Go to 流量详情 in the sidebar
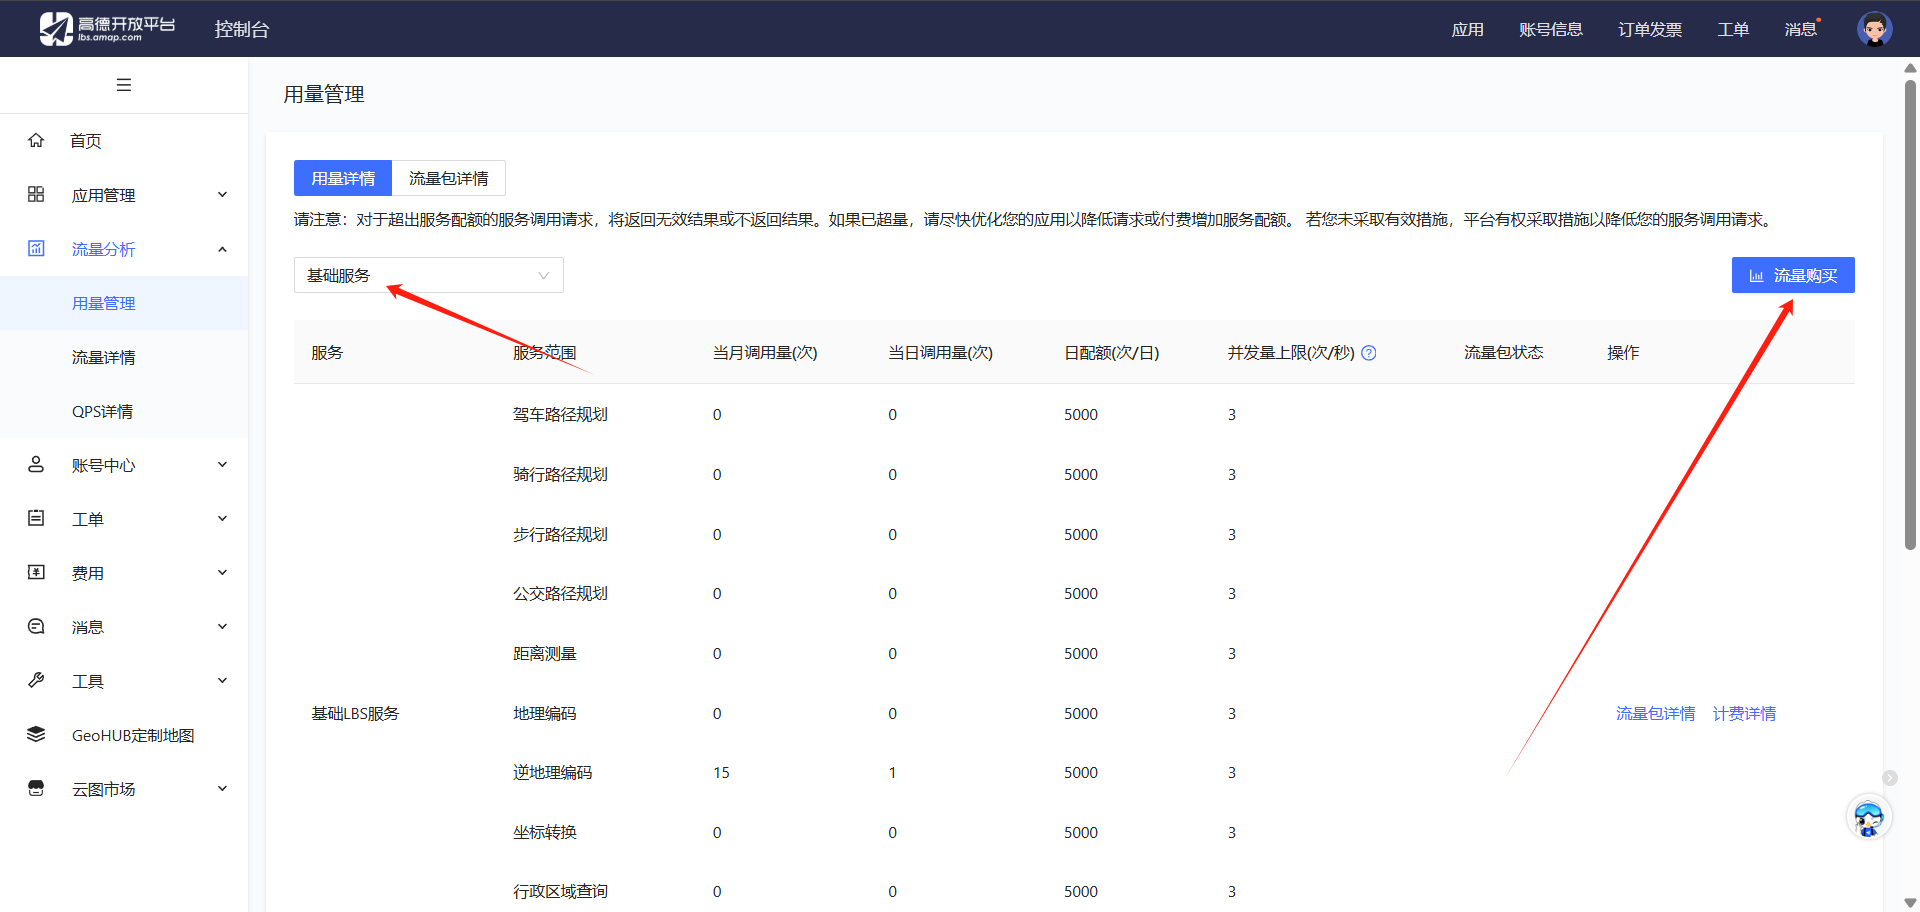This screenshot has width=1920, height=912. 103,357
